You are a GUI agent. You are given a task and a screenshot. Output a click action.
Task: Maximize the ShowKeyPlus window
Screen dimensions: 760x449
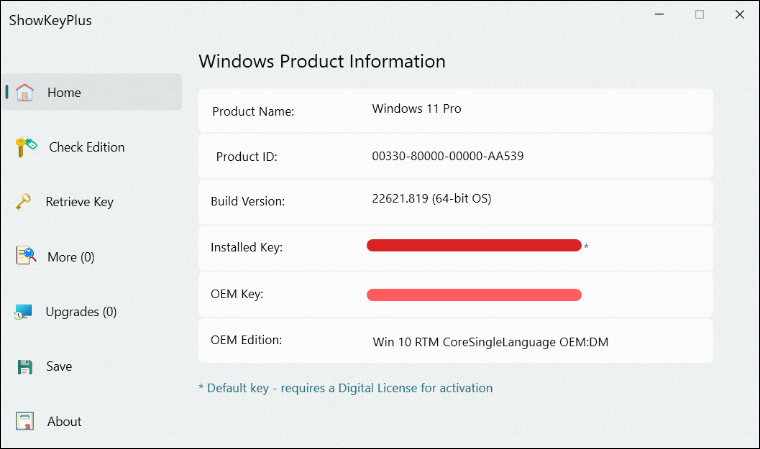(699, 15)
